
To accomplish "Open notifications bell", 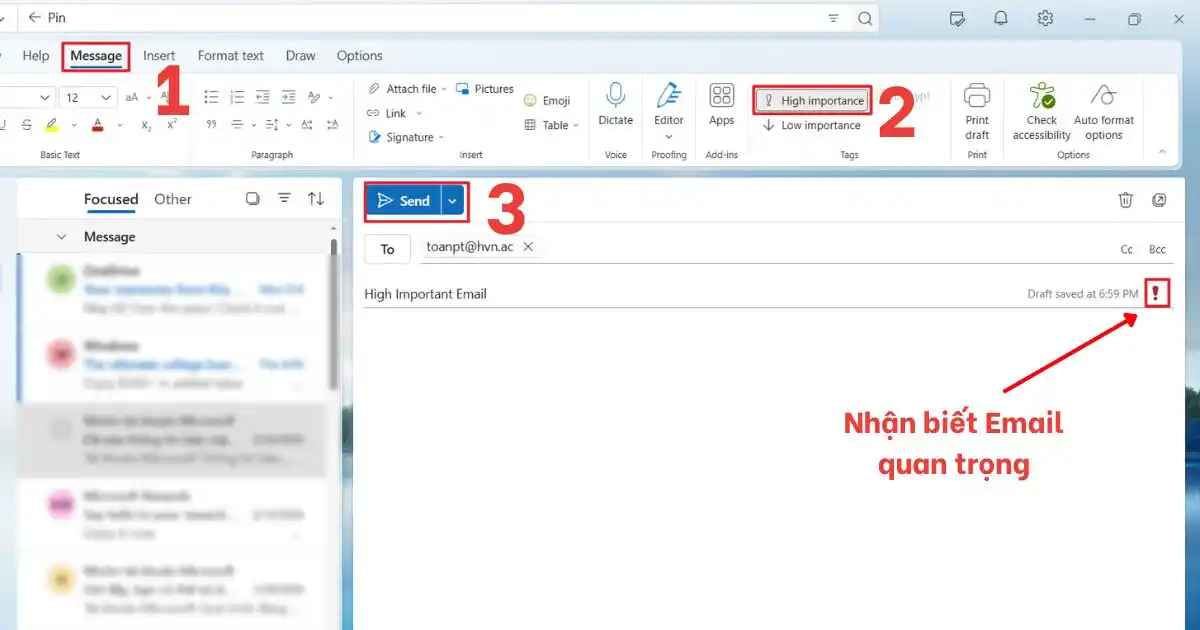I will pos(1001,18).
